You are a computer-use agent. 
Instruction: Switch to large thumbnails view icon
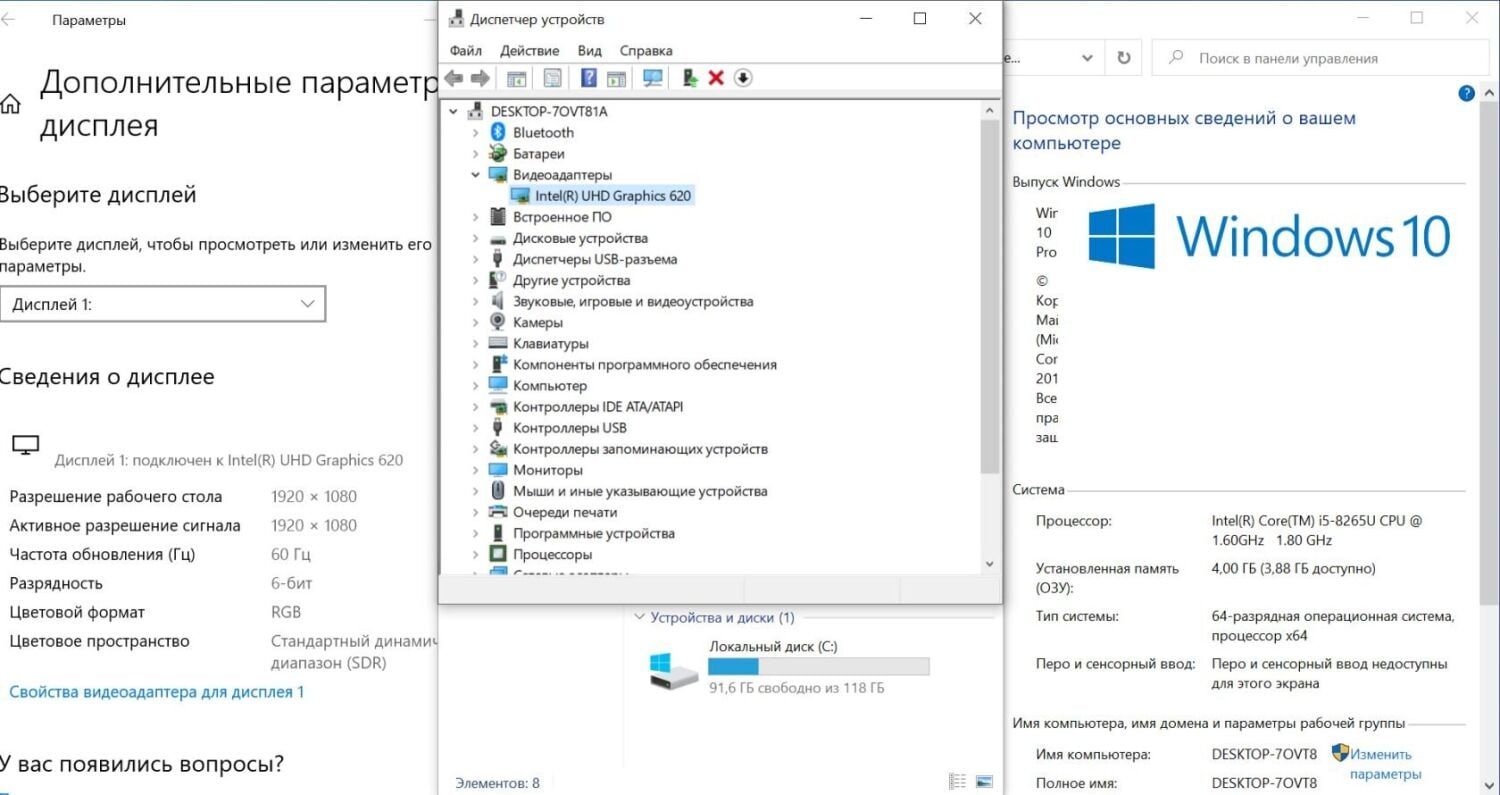985,782
